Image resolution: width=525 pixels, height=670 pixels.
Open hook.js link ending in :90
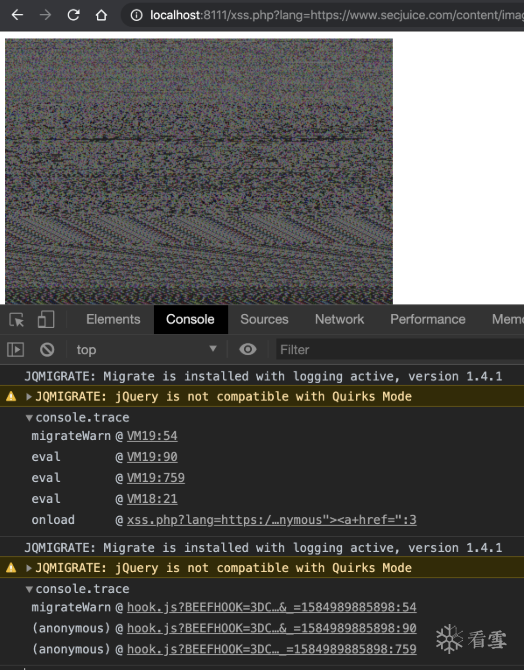click(272, 629)
